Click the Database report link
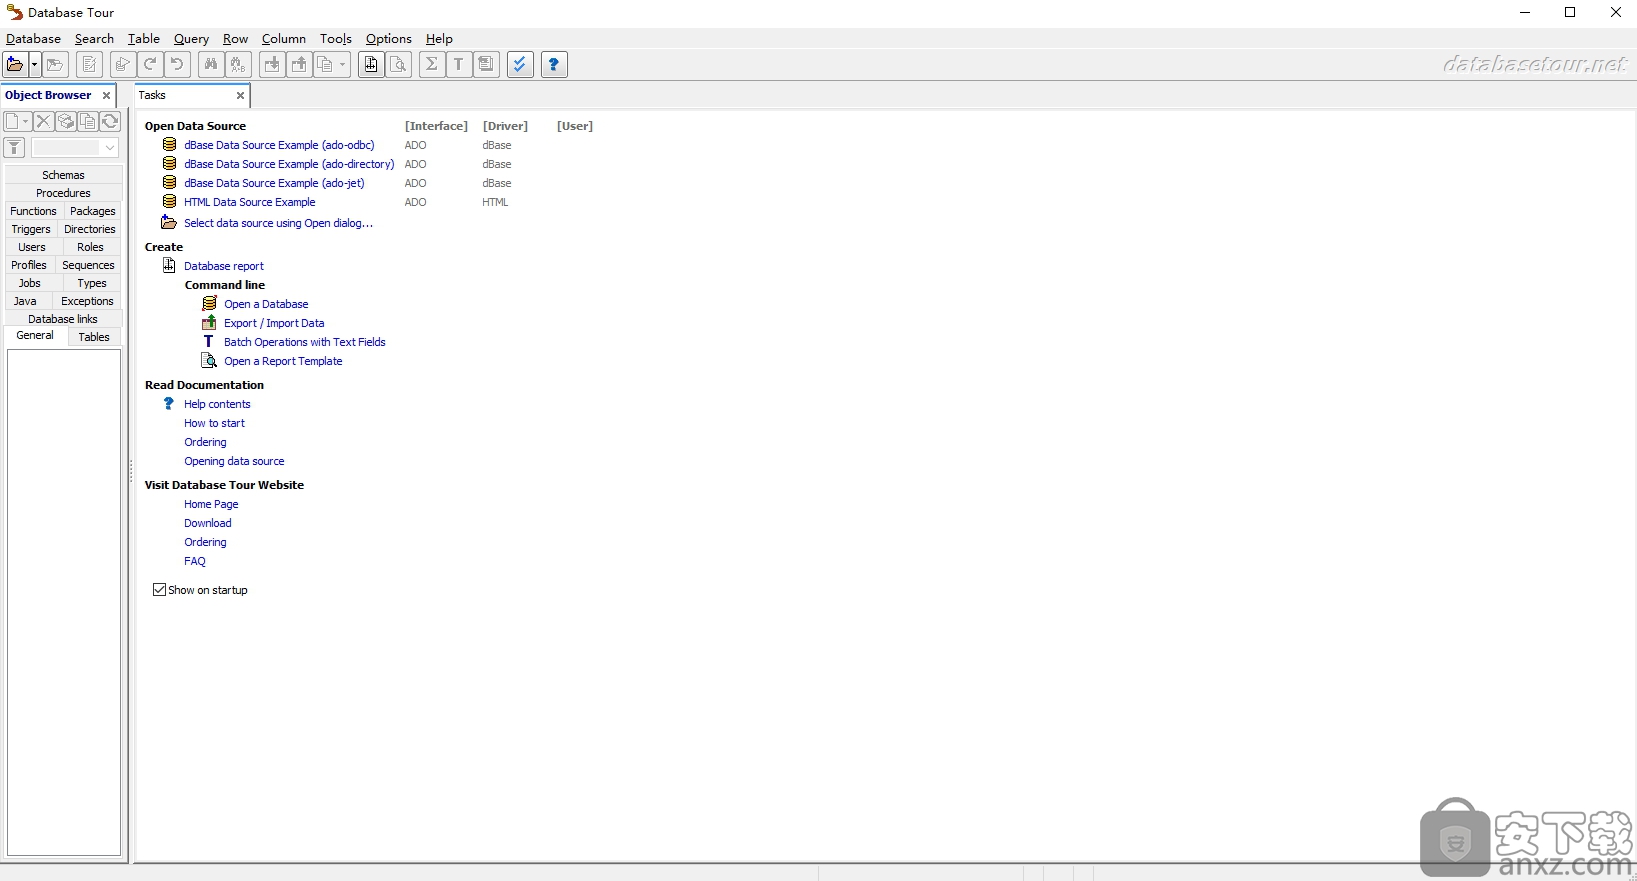This screenshot has height=881, width=1637. tap(224, 266)
